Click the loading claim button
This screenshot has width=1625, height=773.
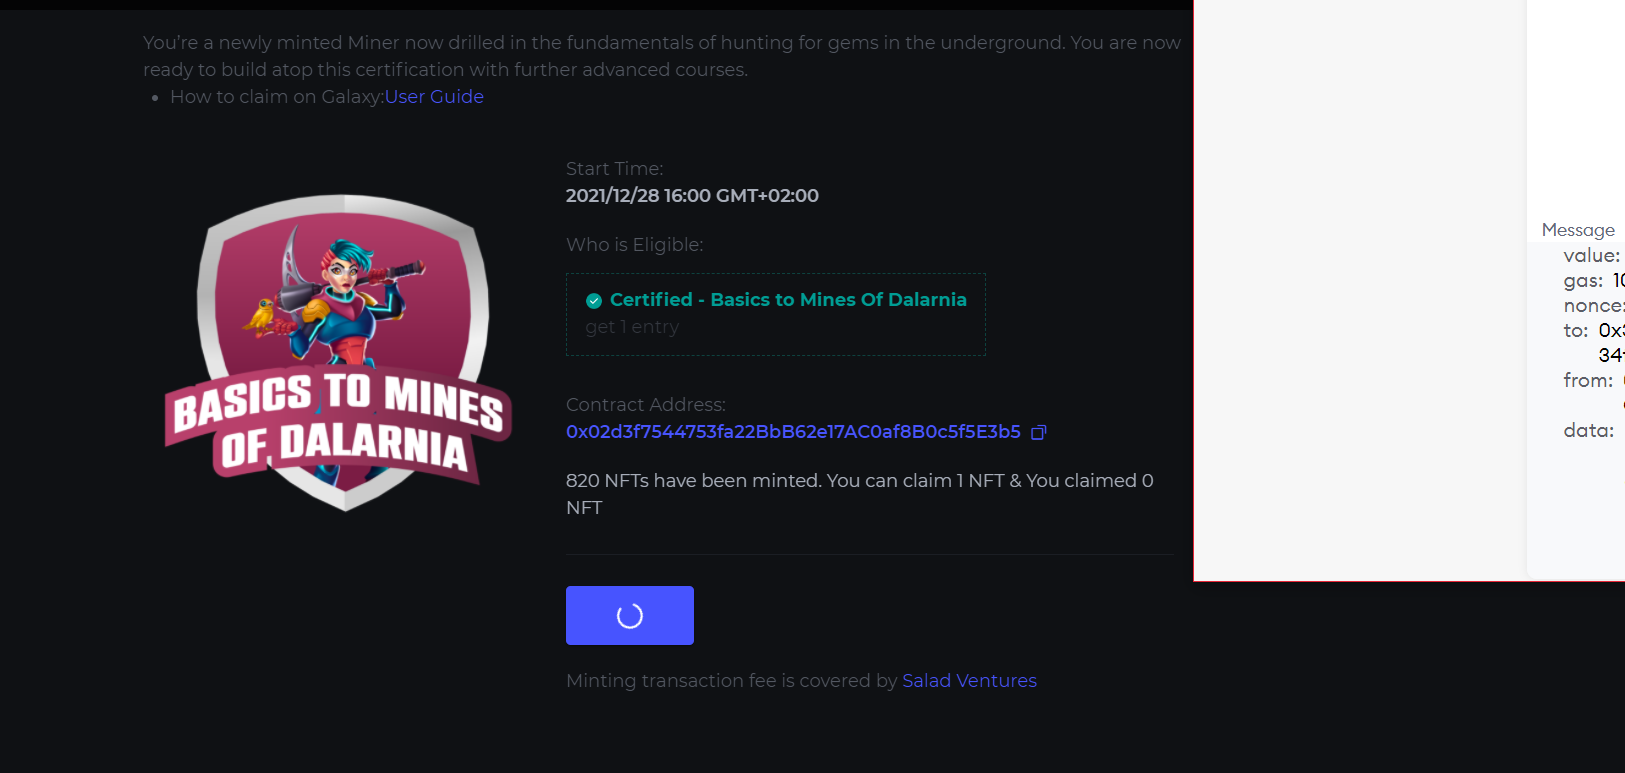[630, 616]
